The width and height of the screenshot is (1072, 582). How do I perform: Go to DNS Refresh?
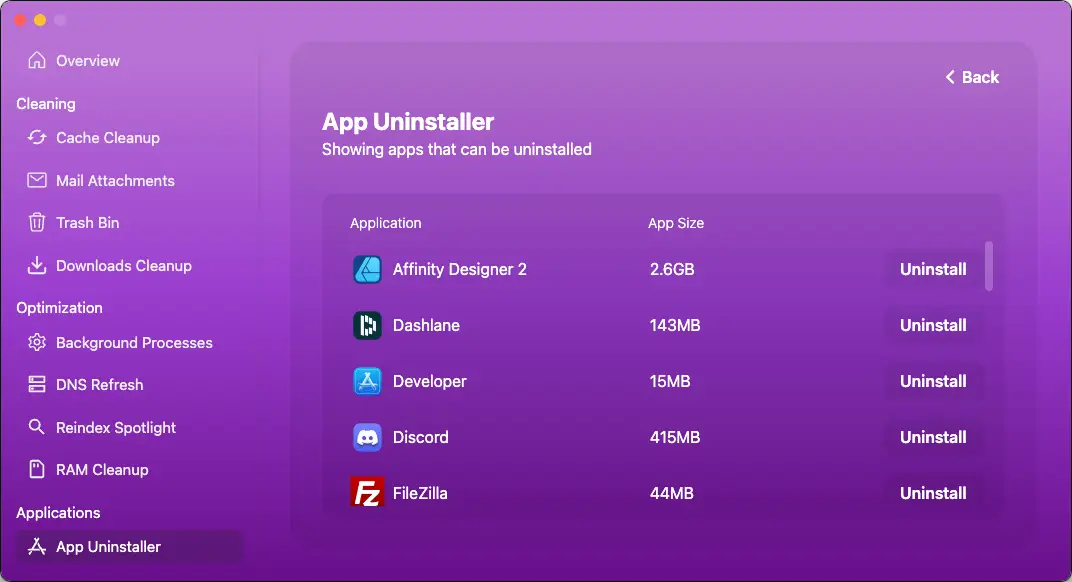(99, 385)
